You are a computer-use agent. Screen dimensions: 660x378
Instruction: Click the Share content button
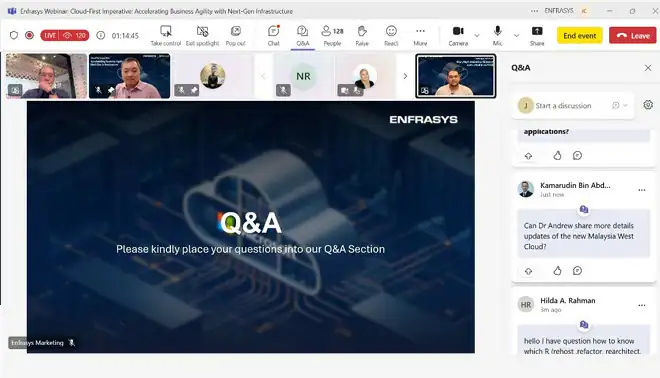click(x=537, y=36)
